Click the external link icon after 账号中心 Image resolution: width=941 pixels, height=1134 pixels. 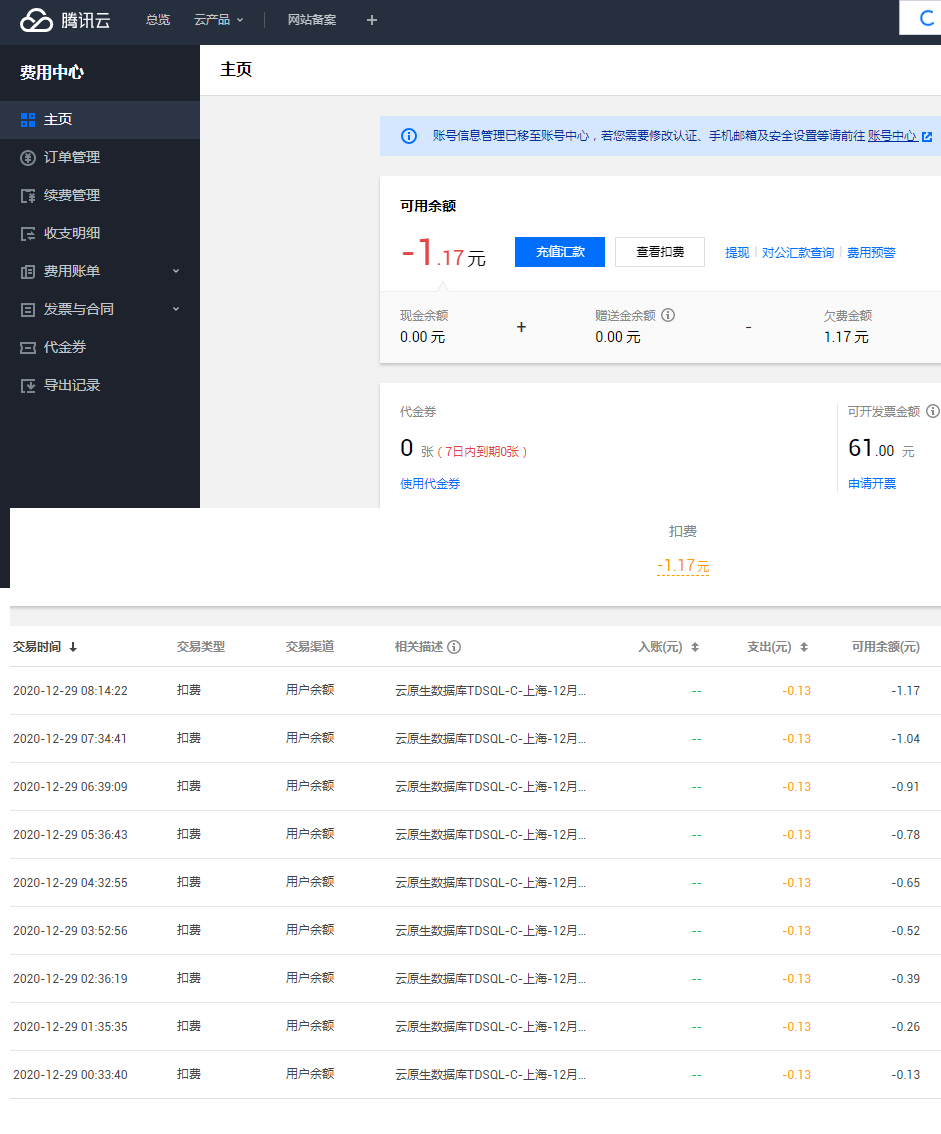927,137
